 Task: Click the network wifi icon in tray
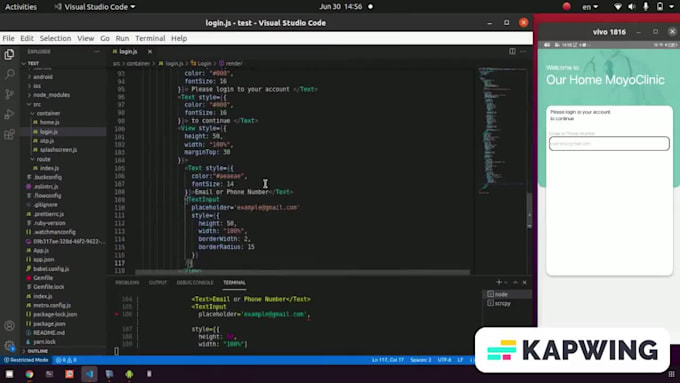click(x=618, y=7)
